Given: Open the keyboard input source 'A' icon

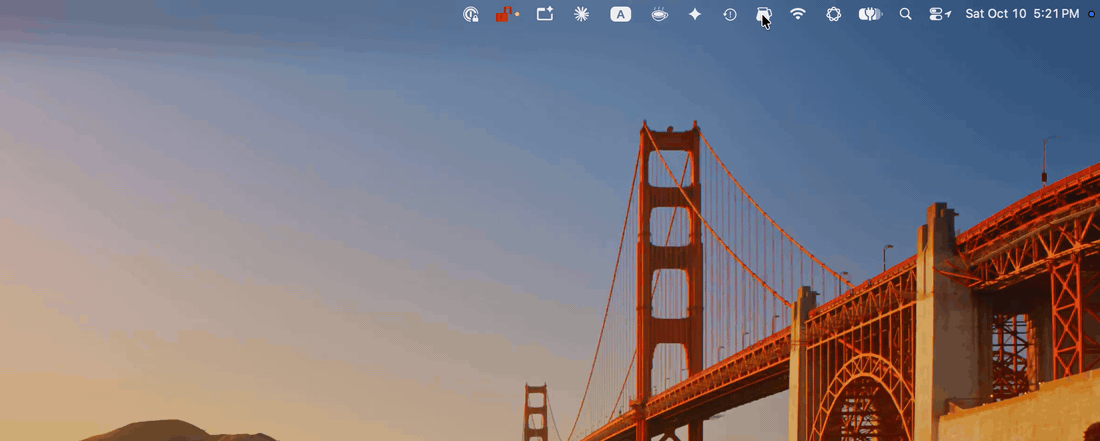Looking at the screenshot, I should (x=621, y=14).
